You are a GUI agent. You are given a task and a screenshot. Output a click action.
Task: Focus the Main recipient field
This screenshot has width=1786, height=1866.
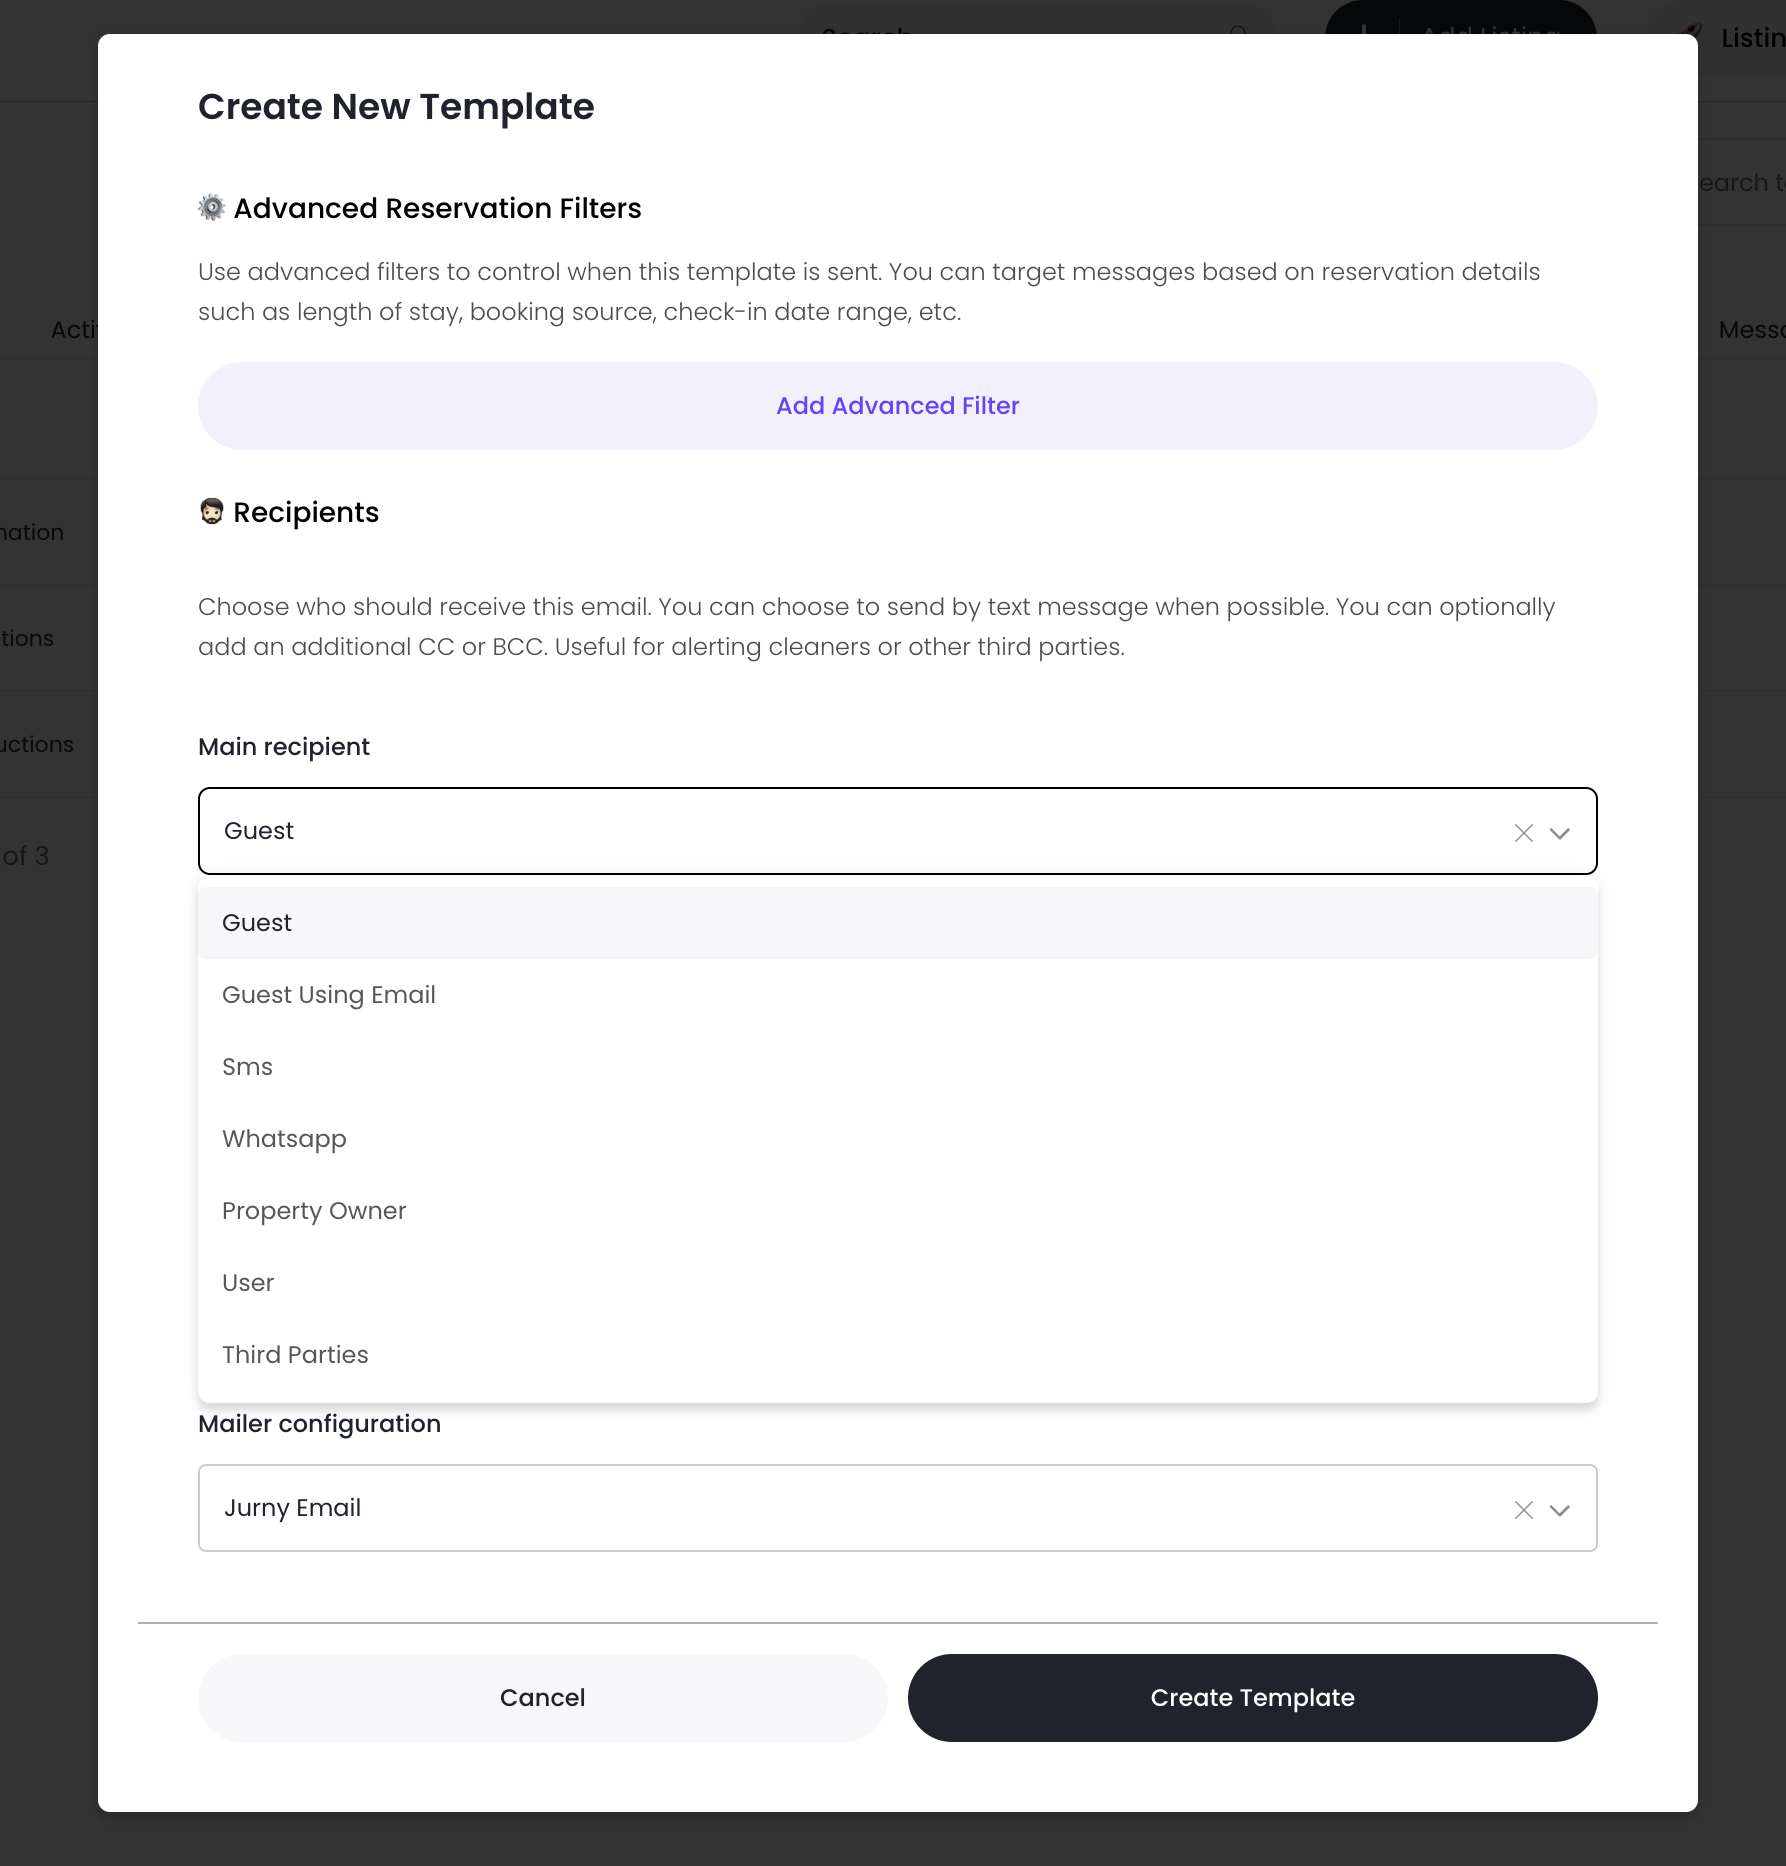pos(850,831)
